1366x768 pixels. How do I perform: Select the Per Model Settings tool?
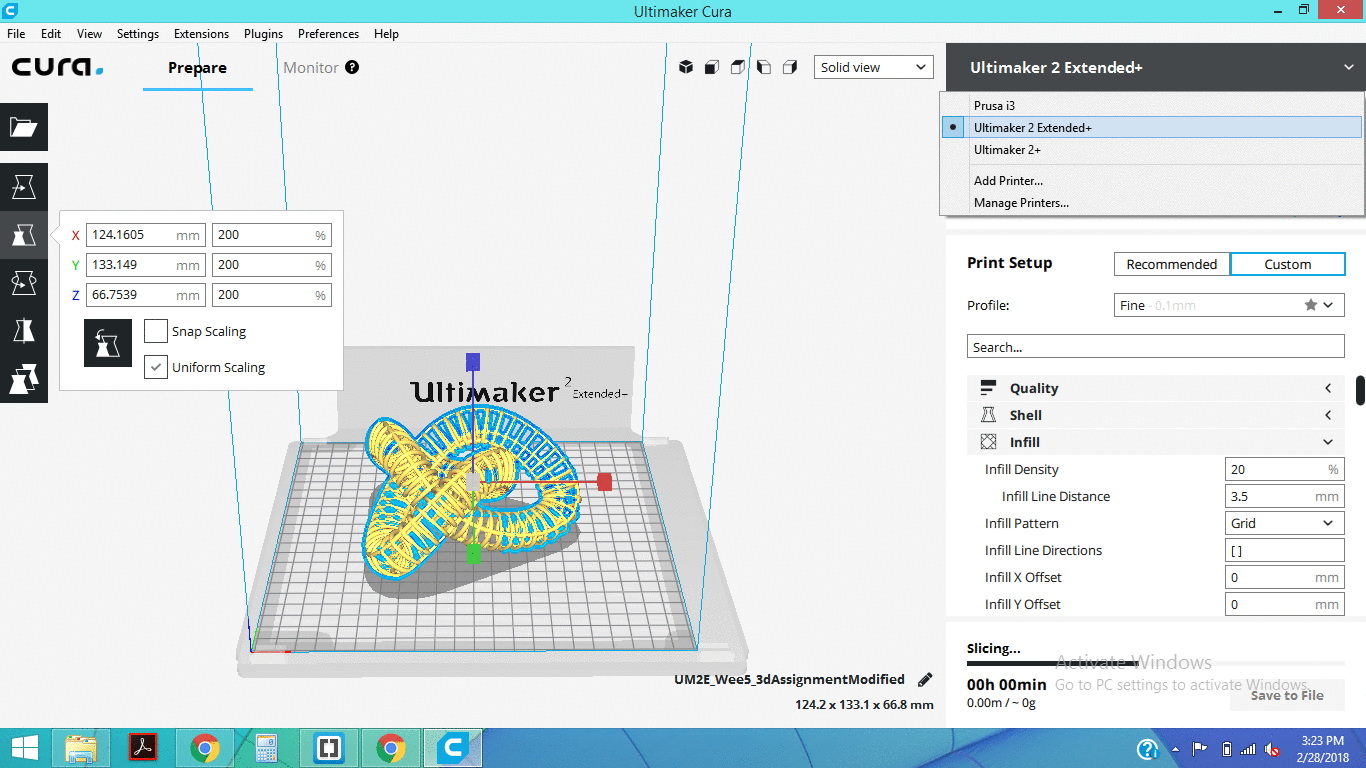pyautogui.click(x=24, y=379)
